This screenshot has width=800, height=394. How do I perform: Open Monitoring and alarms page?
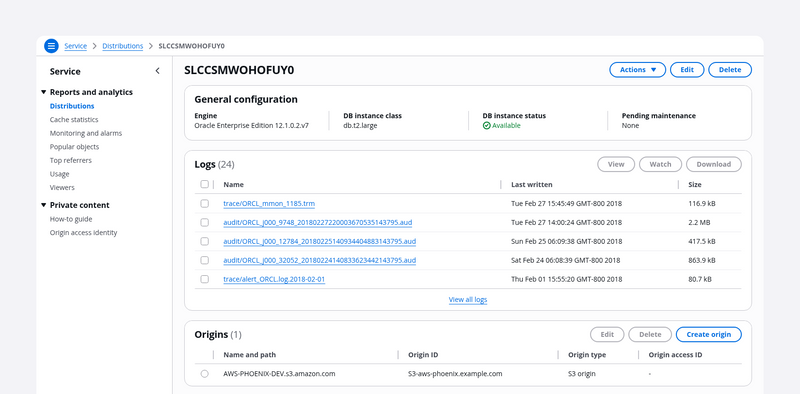point(86,133)
